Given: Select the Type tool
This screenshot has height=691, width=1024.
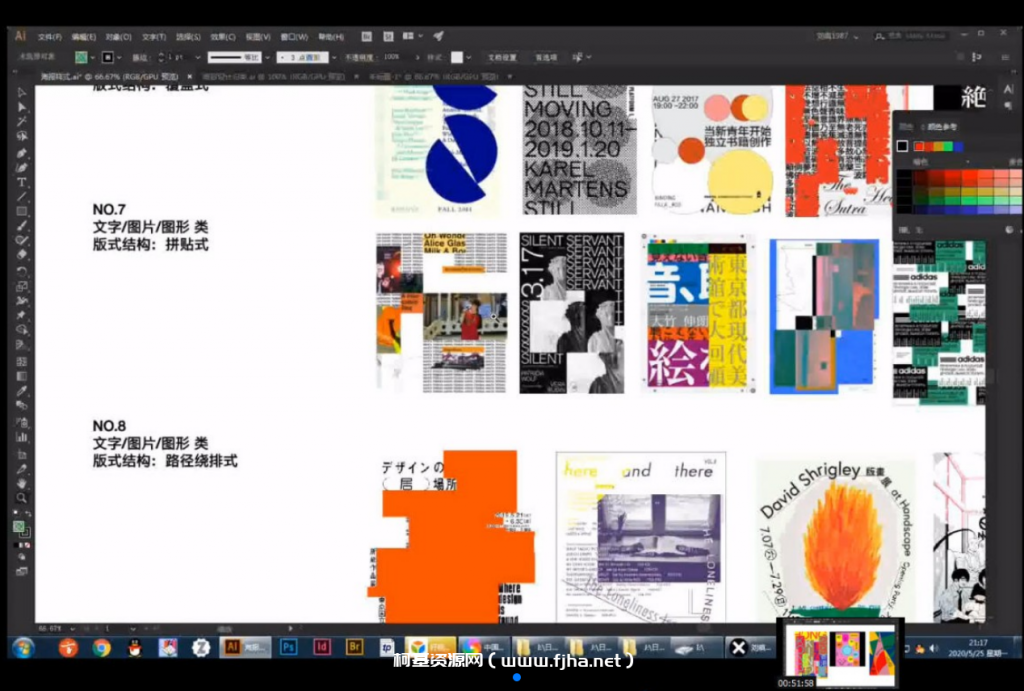Looking at the screenshot, I should [22, 182].
